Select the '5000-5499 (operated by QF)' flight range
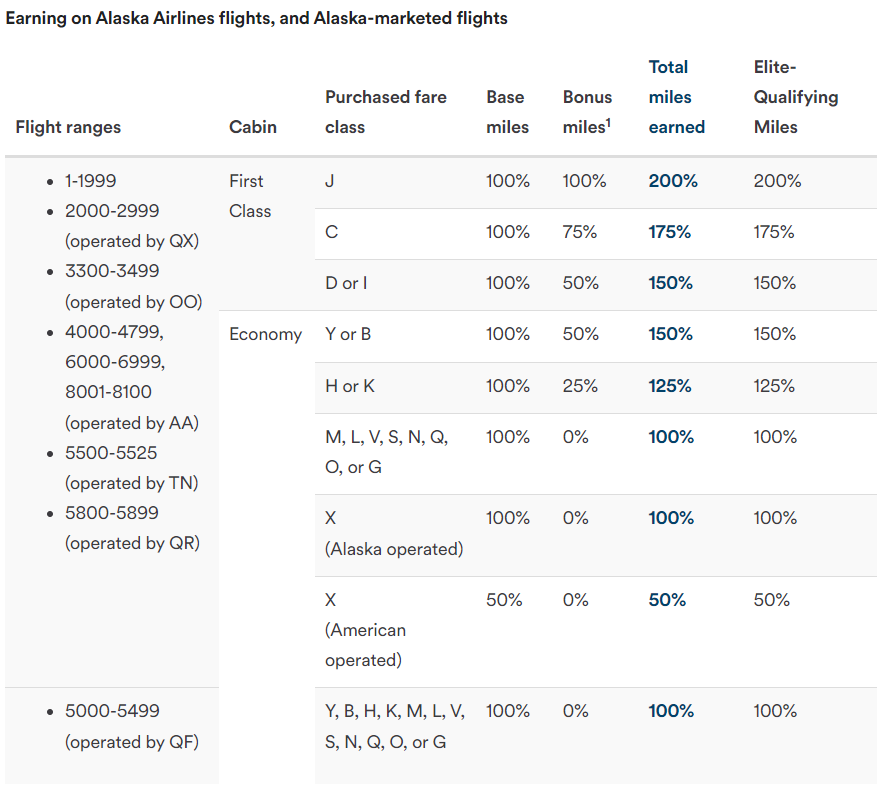The height and width of the screenshot is (790, 883). [131, 726]
